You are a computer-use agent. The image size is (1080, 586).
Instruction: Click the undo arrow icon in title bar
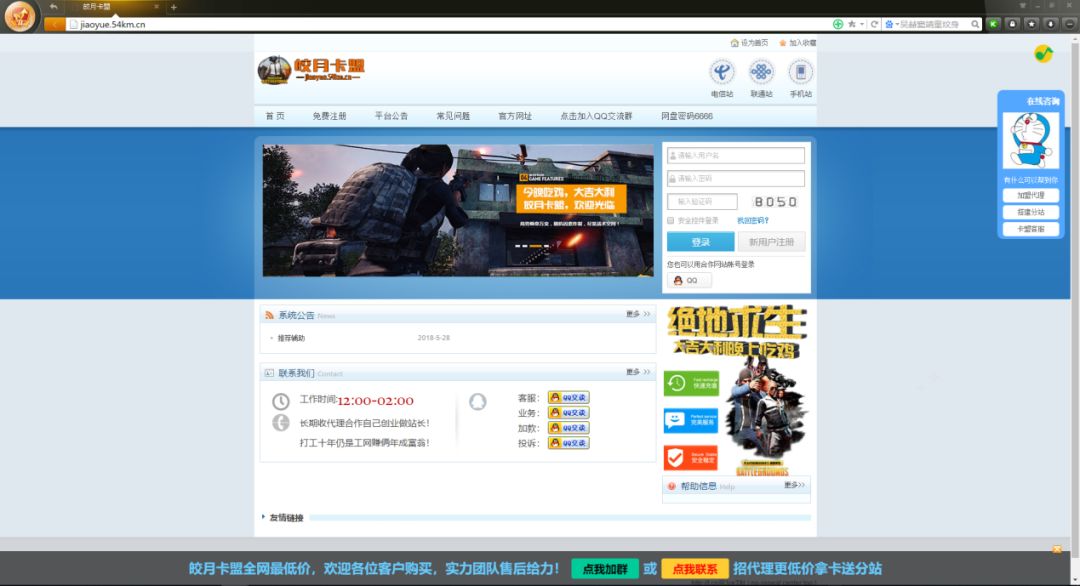53,6
